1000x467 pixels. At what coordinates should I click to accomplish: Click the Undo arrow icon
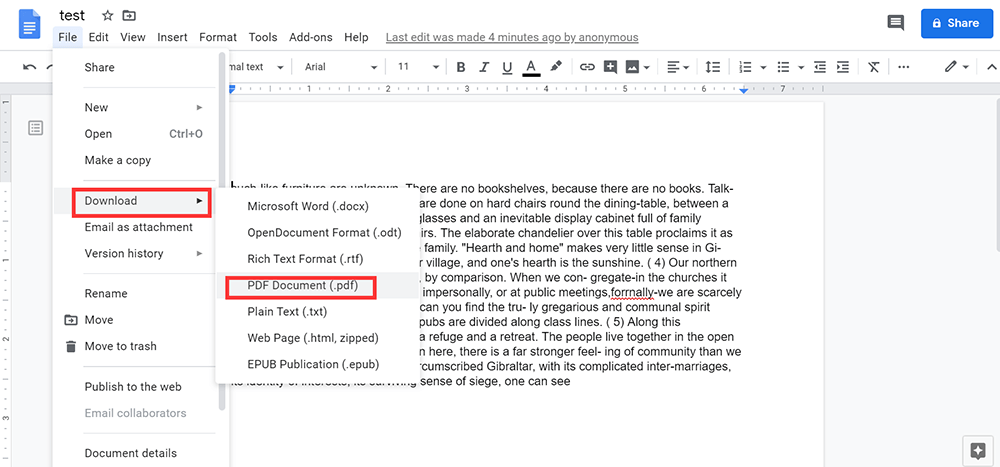[29, 67]
